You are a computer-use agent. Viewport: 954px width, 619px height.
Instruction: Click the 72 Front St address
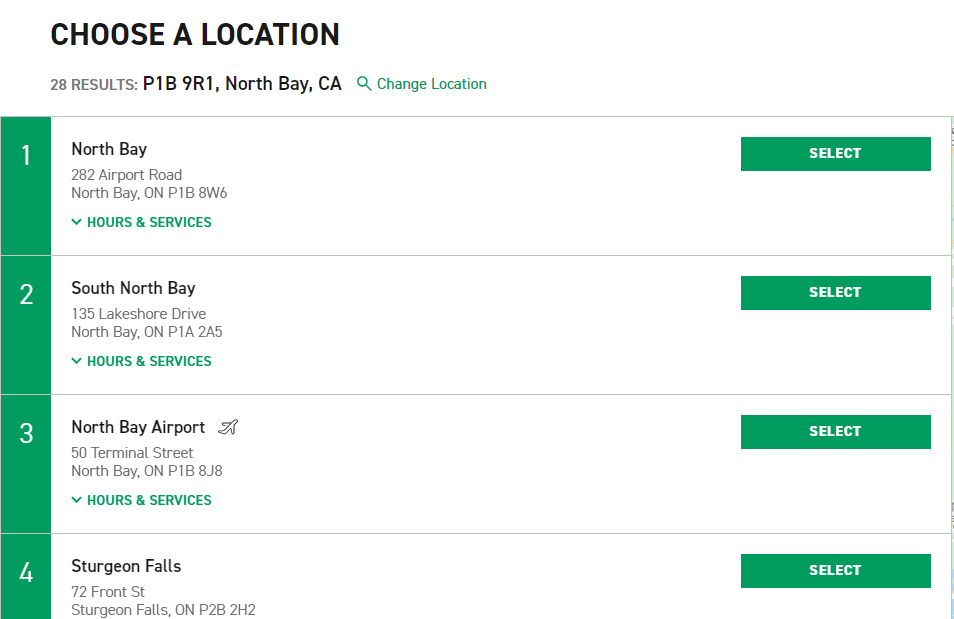(x=108, y=592)
